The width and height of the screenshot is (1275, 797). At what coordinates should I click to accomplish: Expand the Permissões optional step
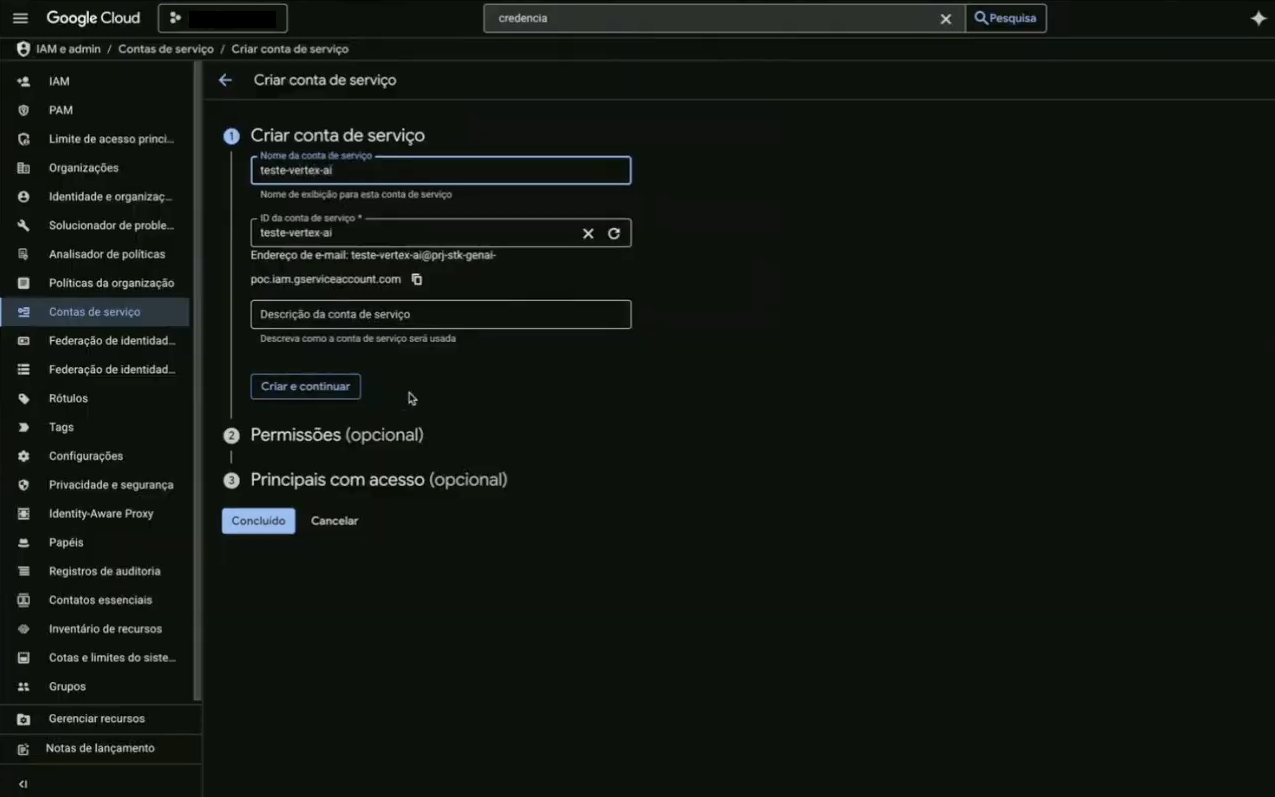tap(336, 435)
